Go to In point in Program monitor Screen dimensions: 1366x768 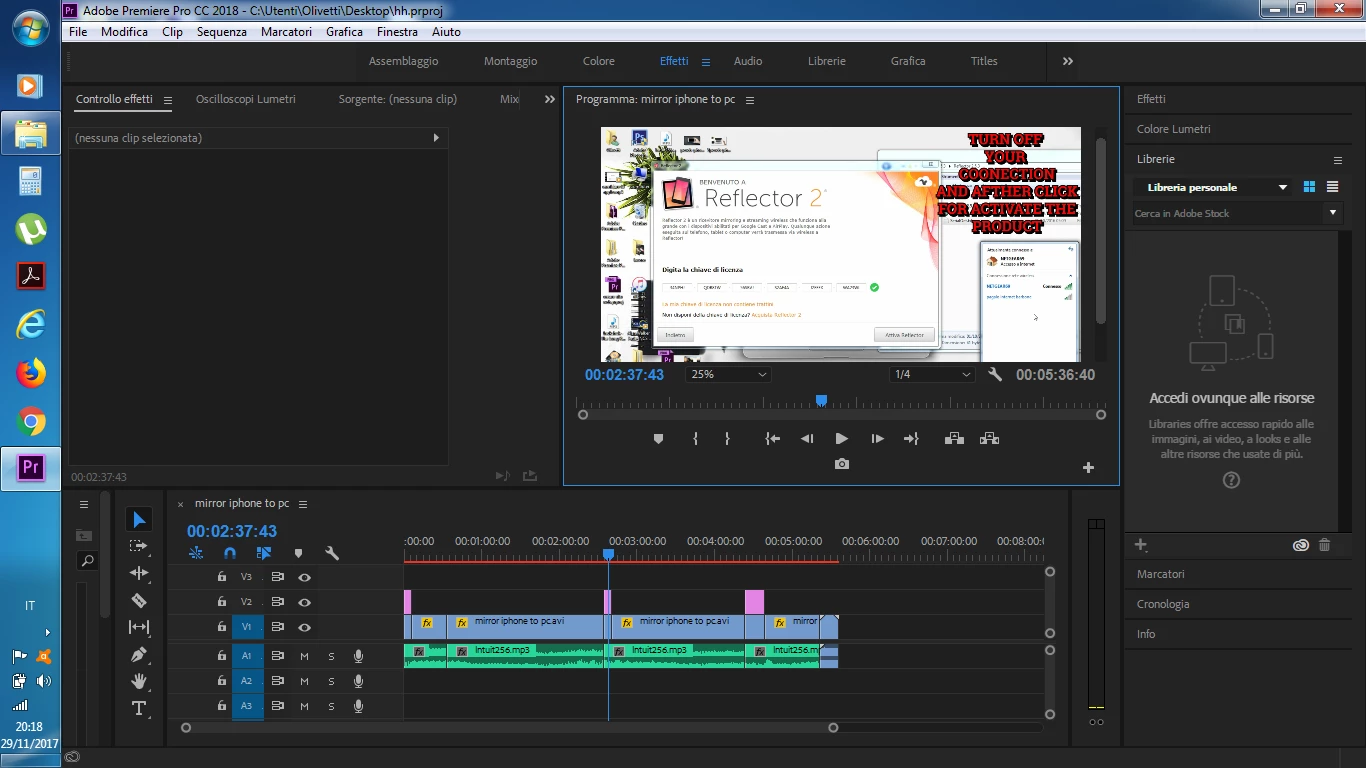click(772, 439)
